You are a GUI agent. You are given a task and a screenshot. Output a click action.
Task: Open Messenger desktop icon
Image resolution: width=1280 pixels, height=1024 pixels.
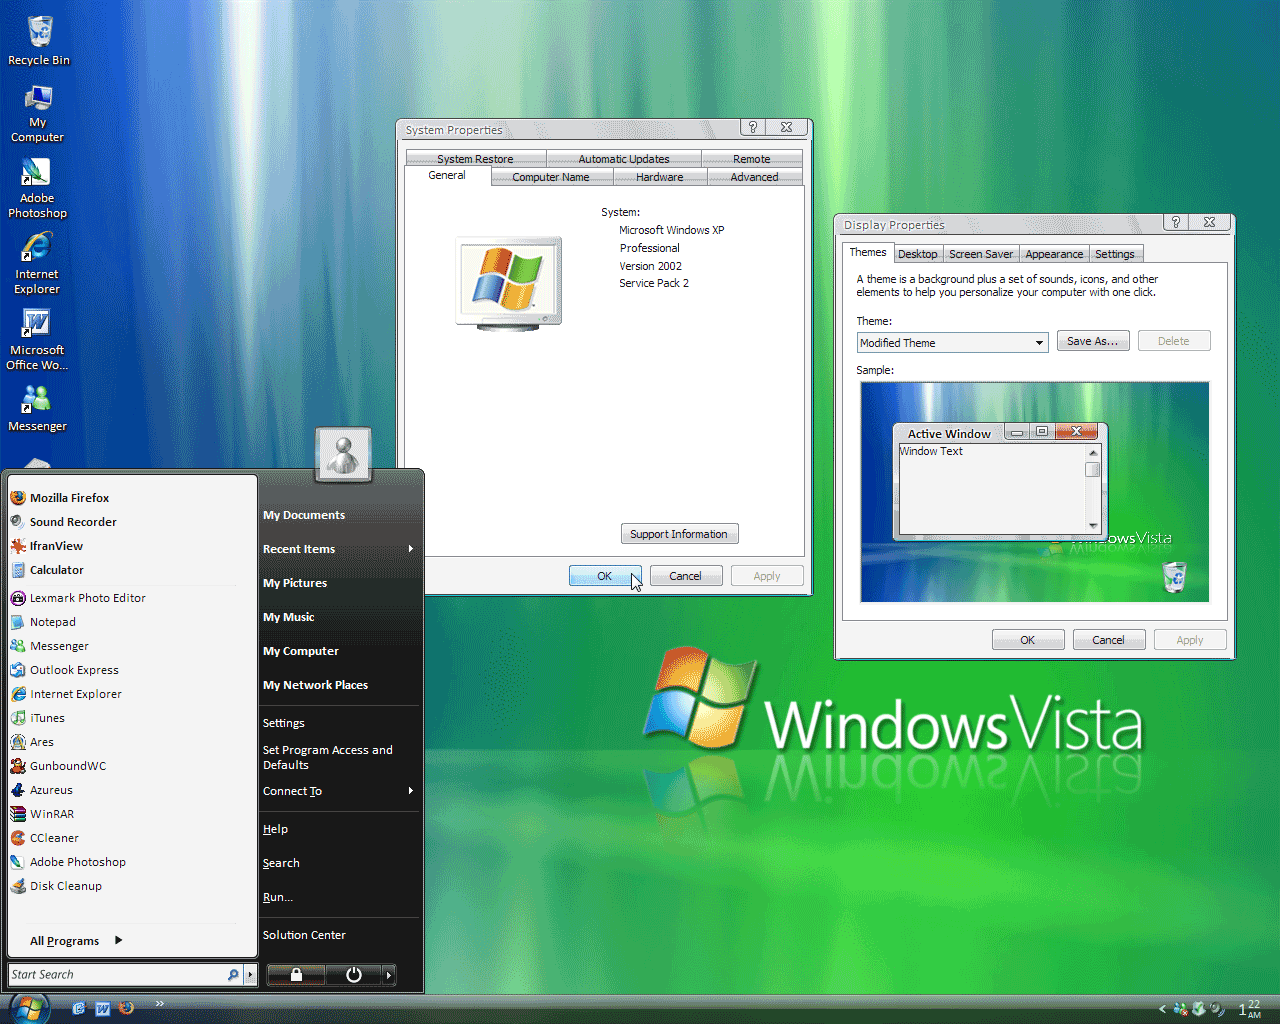tap(37, 408)
